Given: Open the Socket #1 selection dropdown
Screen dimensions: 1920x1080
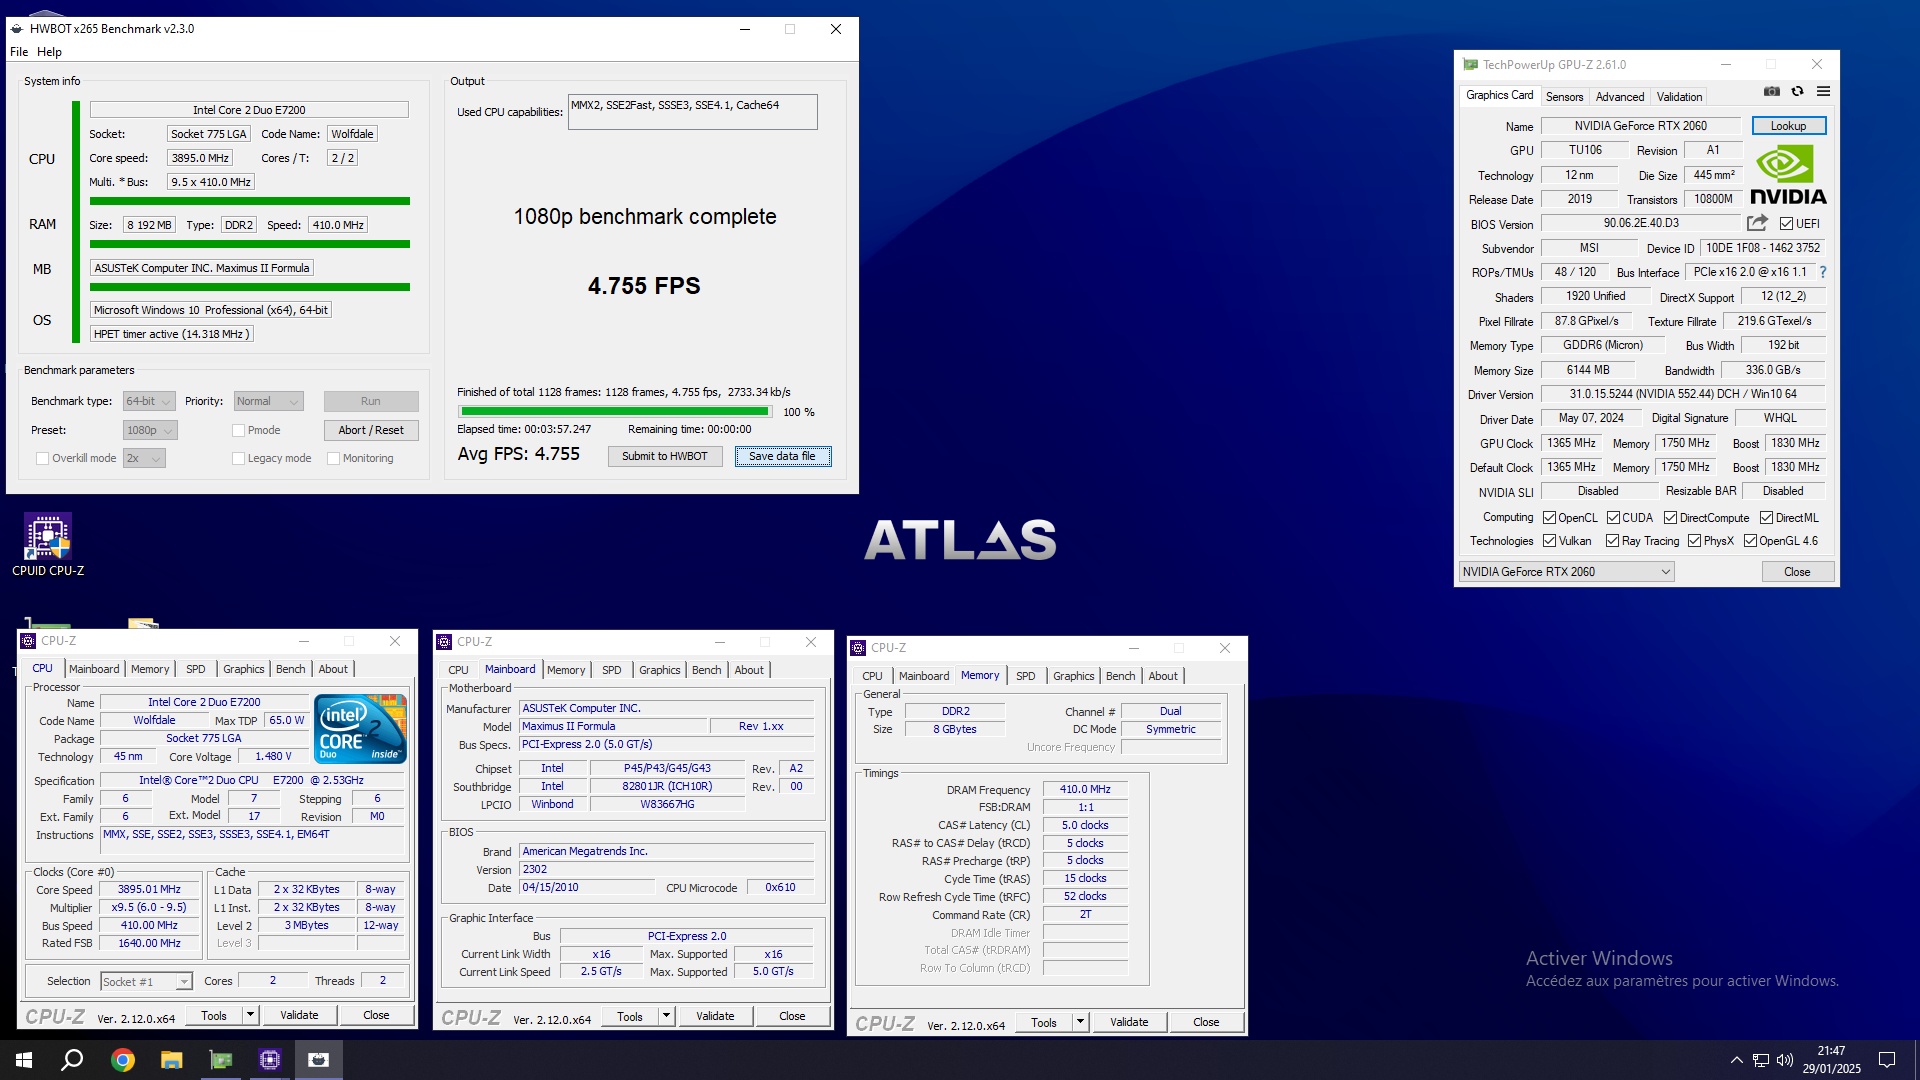Looking at the screenshot, I should coord(146,982).
